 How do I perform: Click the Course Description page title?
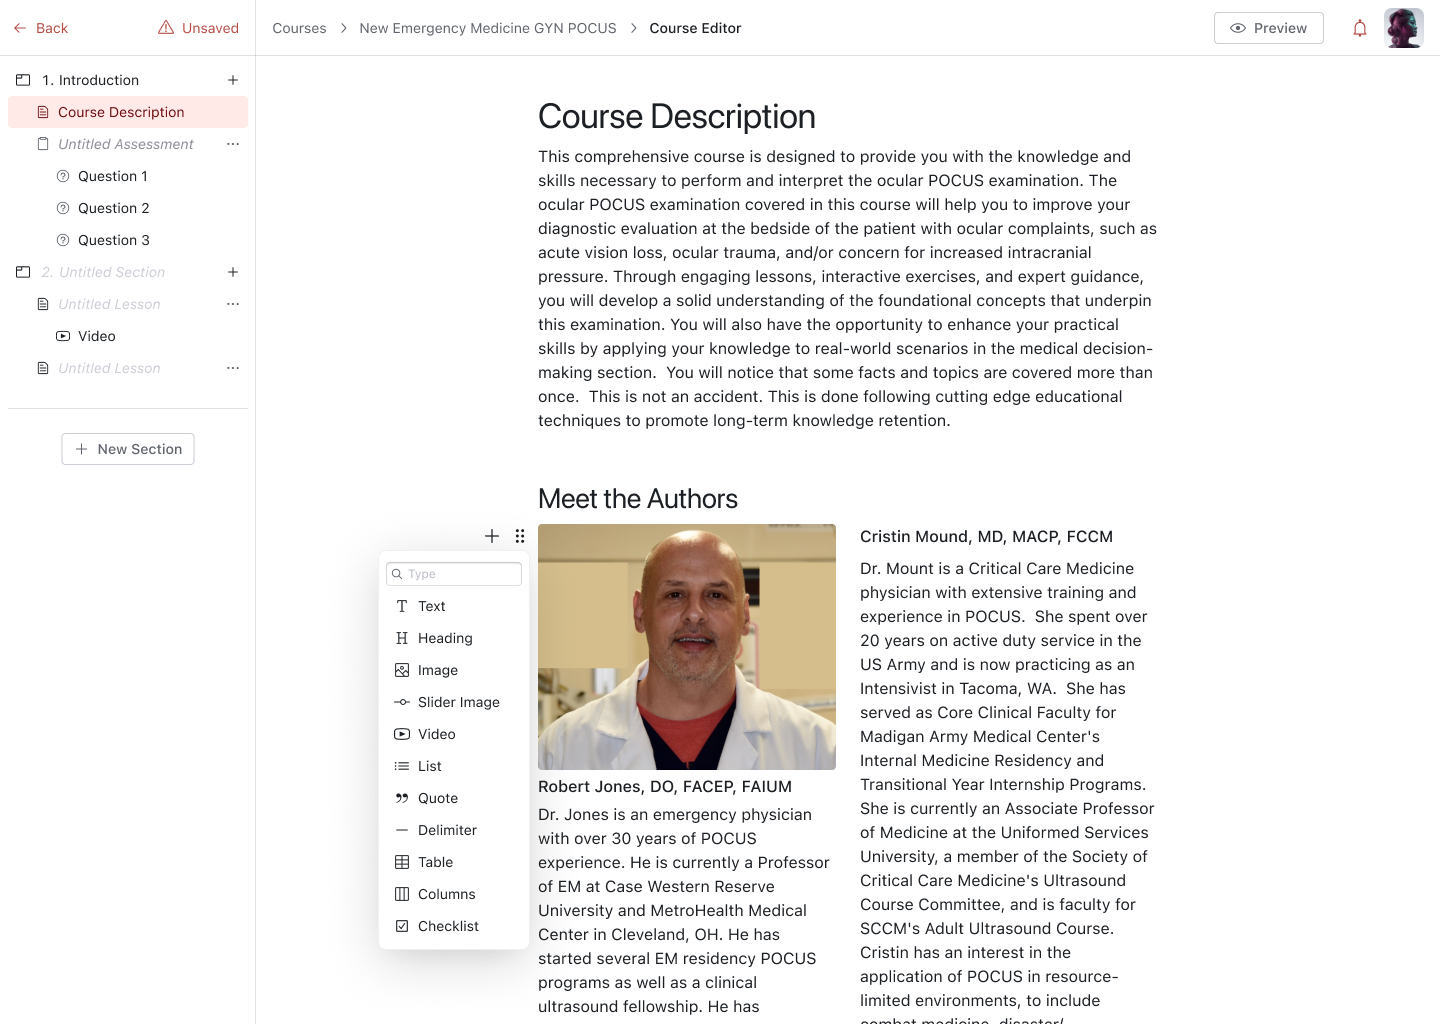click(677, 117)
